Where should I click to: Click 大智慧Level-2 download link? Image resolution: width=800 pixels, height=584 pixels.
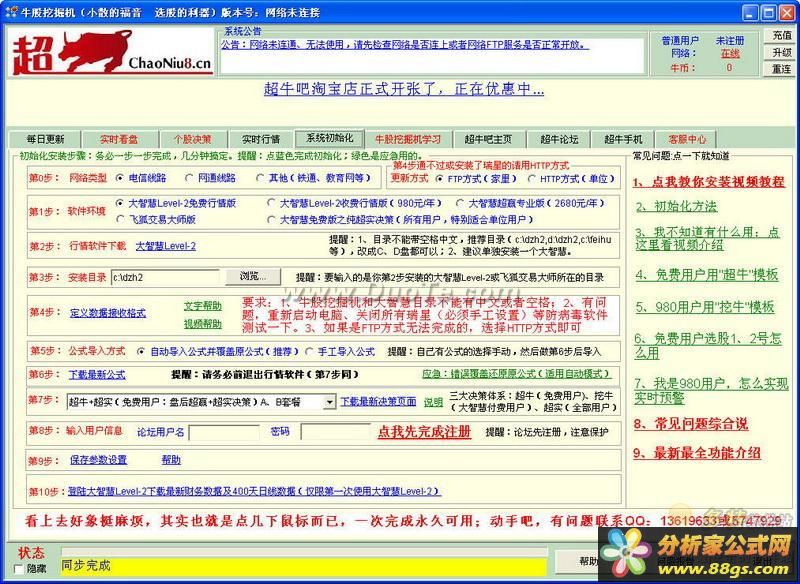click(165, 246)
